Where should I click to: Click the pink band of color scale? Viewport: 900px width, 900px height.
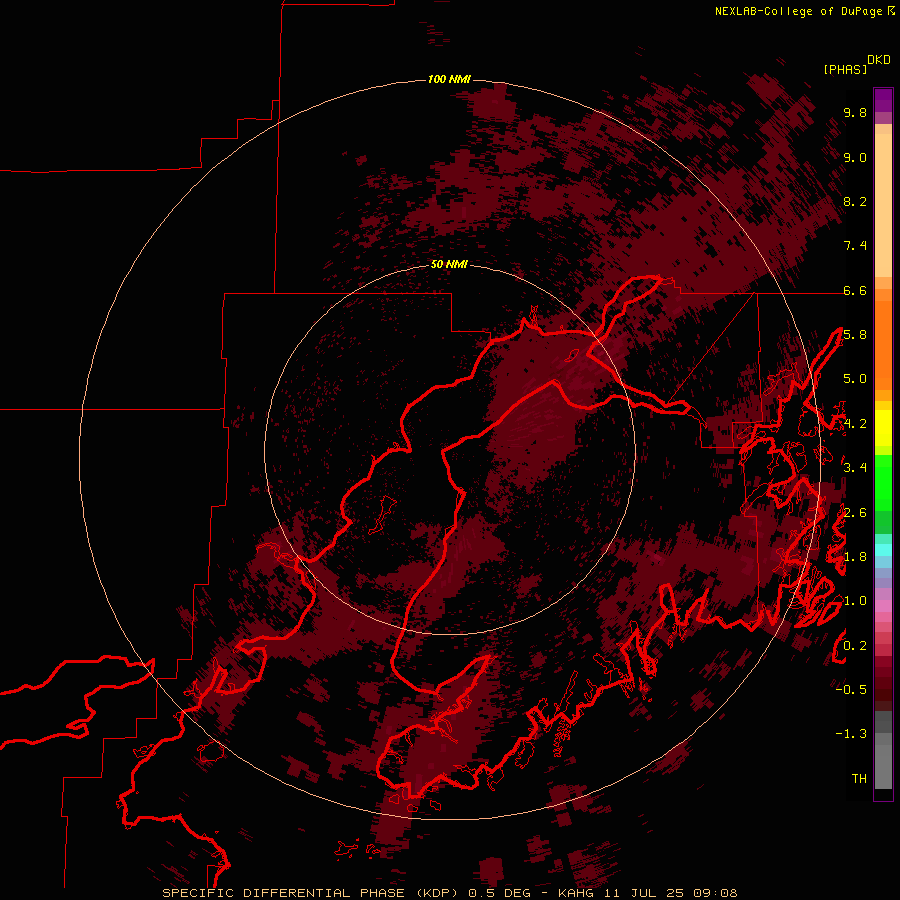point(883,606)
